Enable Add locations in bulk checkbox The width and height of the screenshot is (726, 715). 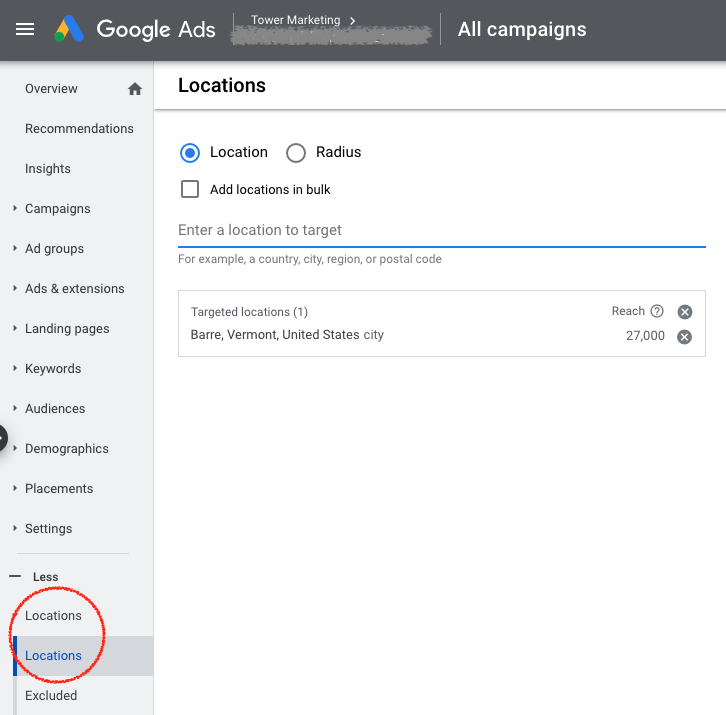(190, 189)
